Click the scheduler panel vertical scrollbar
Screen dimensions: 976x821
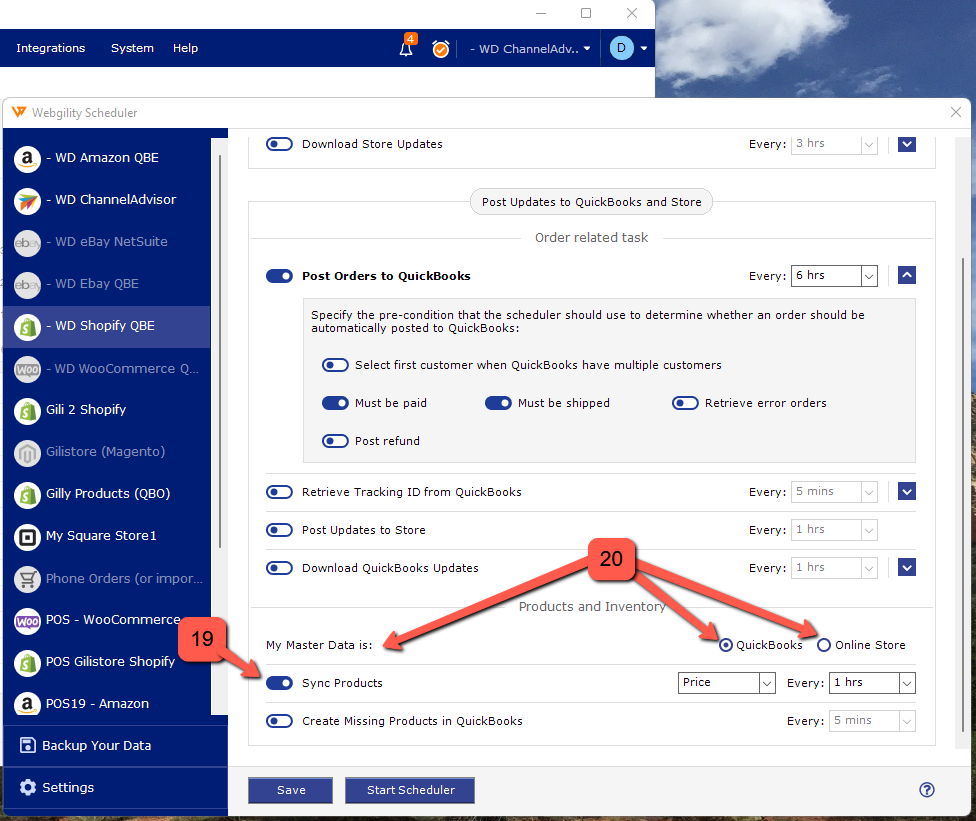pos(964,495)
